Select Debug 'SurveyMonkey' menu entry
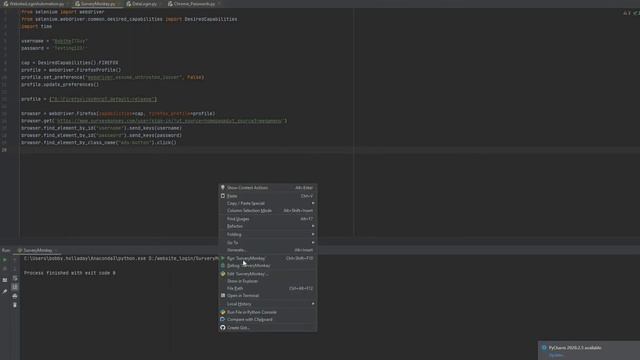The width and height of the screenshot is (640, 360). [267, 266]
